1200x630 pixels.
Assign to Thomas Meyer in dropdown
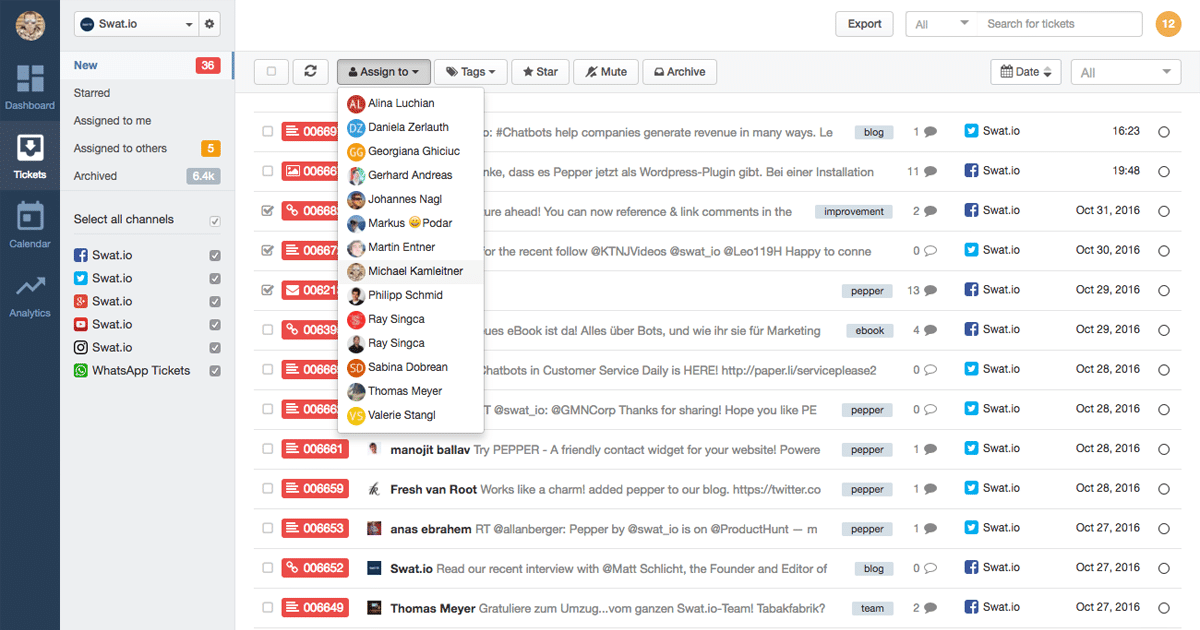coord(411,391)
